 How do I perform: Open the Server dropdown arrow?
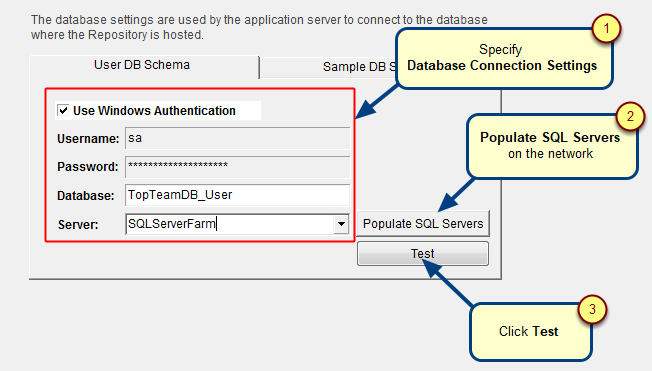tap(341, 224)
